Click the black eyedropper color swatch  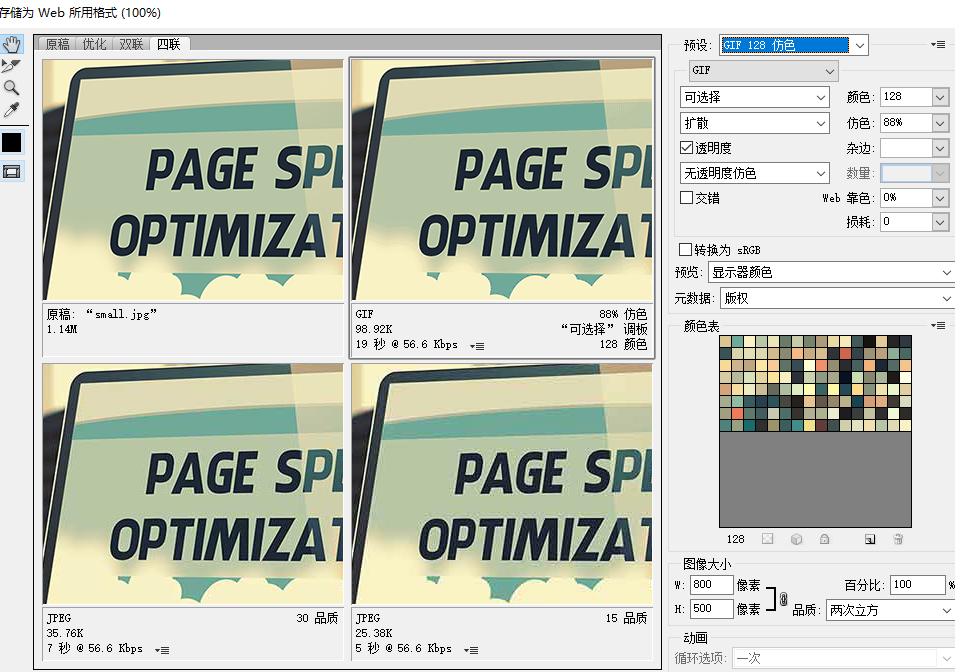[12, 142]
